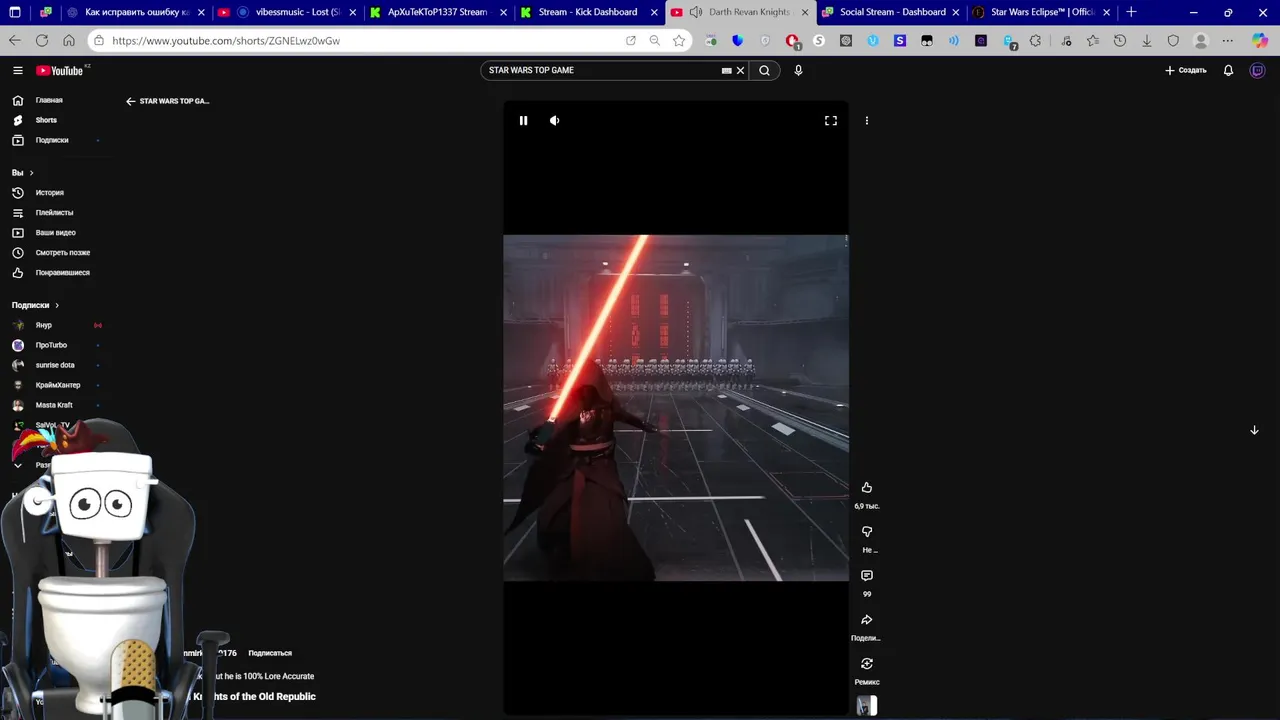Open a new browser tab
Screen dimensions: 1280x720
pyautogui.click(x=1131, y=12)
